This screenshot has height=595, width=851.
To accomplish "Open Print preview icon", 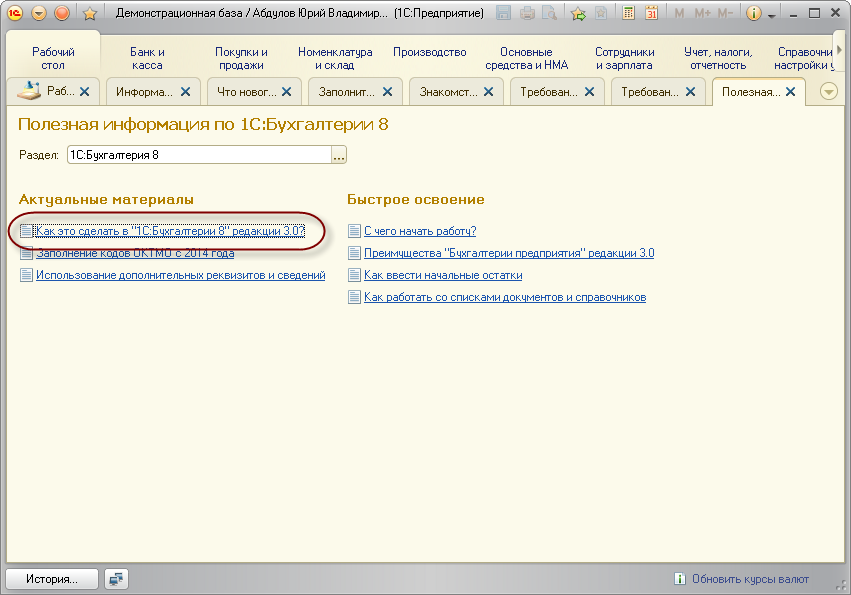I will [x=550, y=13].
